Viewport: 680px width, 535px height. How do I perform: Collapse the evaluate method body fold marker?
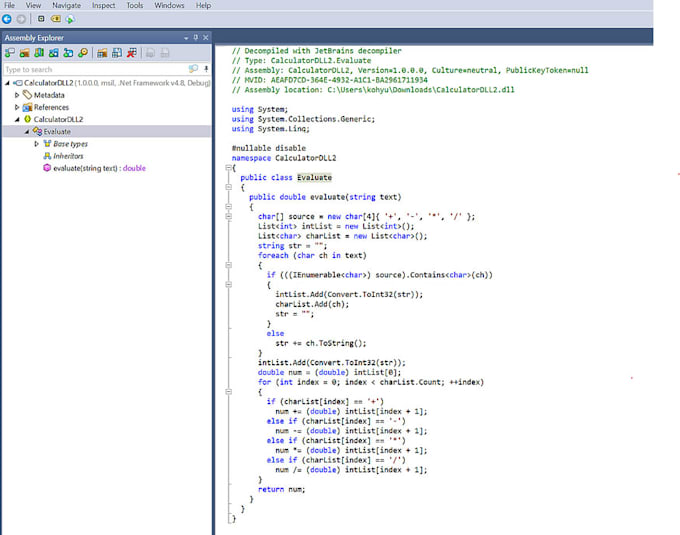229,207
